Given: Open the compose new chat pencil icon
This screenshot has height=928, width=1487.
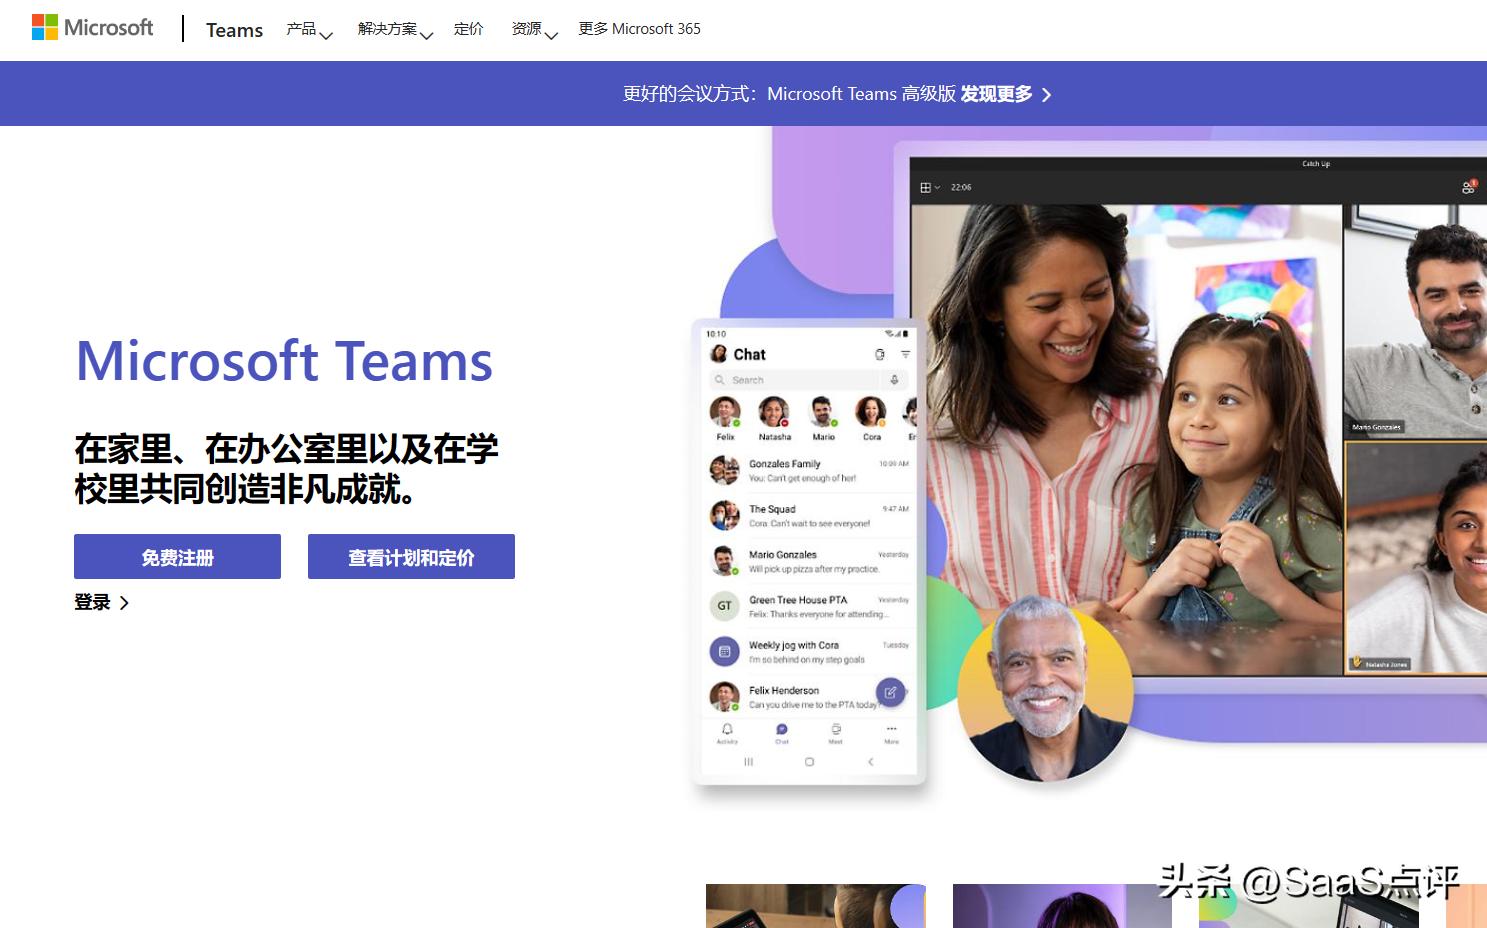Looking at the screenshot, I should (x=890, y=692).
